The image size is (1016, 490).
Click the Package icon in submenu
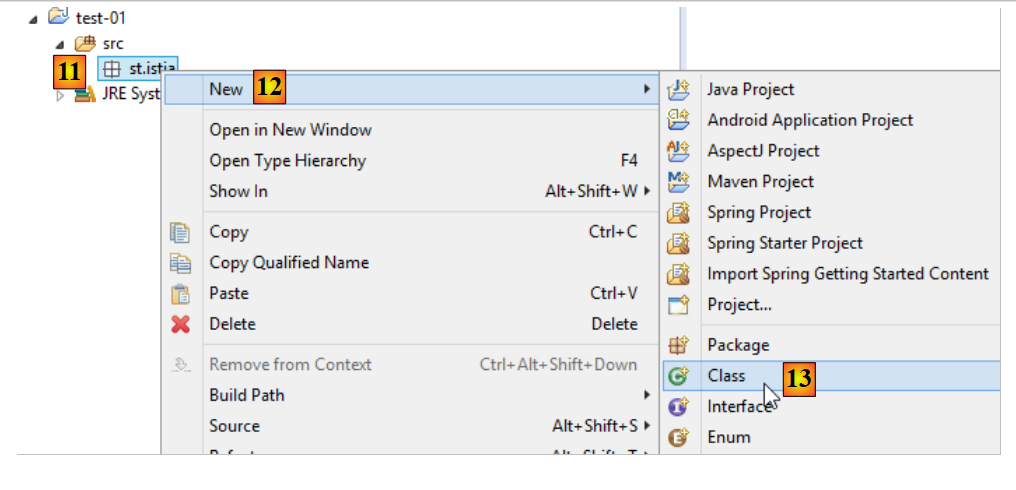pyautogui.click(x=679, y=345)
